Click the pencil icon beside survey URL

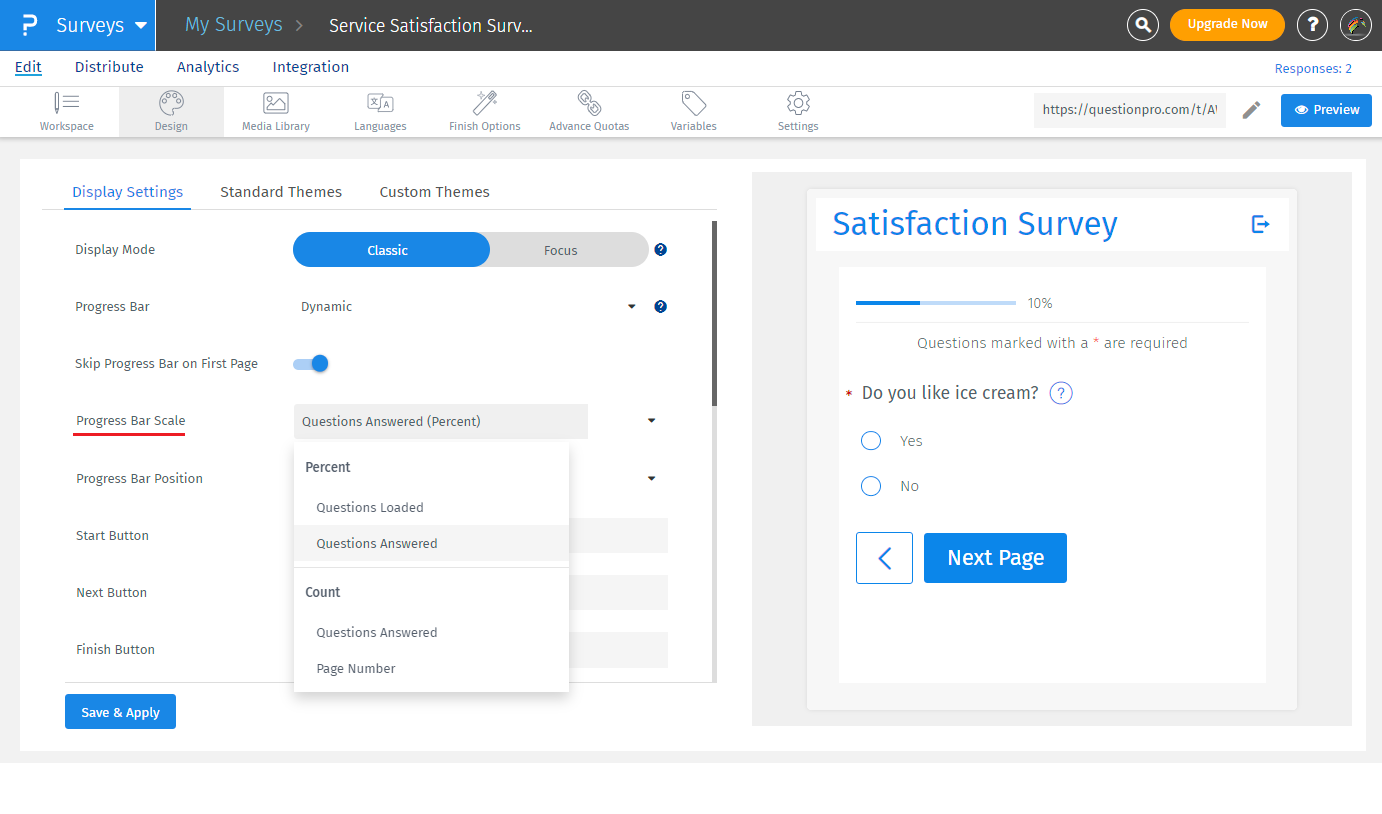point(1251,110)
